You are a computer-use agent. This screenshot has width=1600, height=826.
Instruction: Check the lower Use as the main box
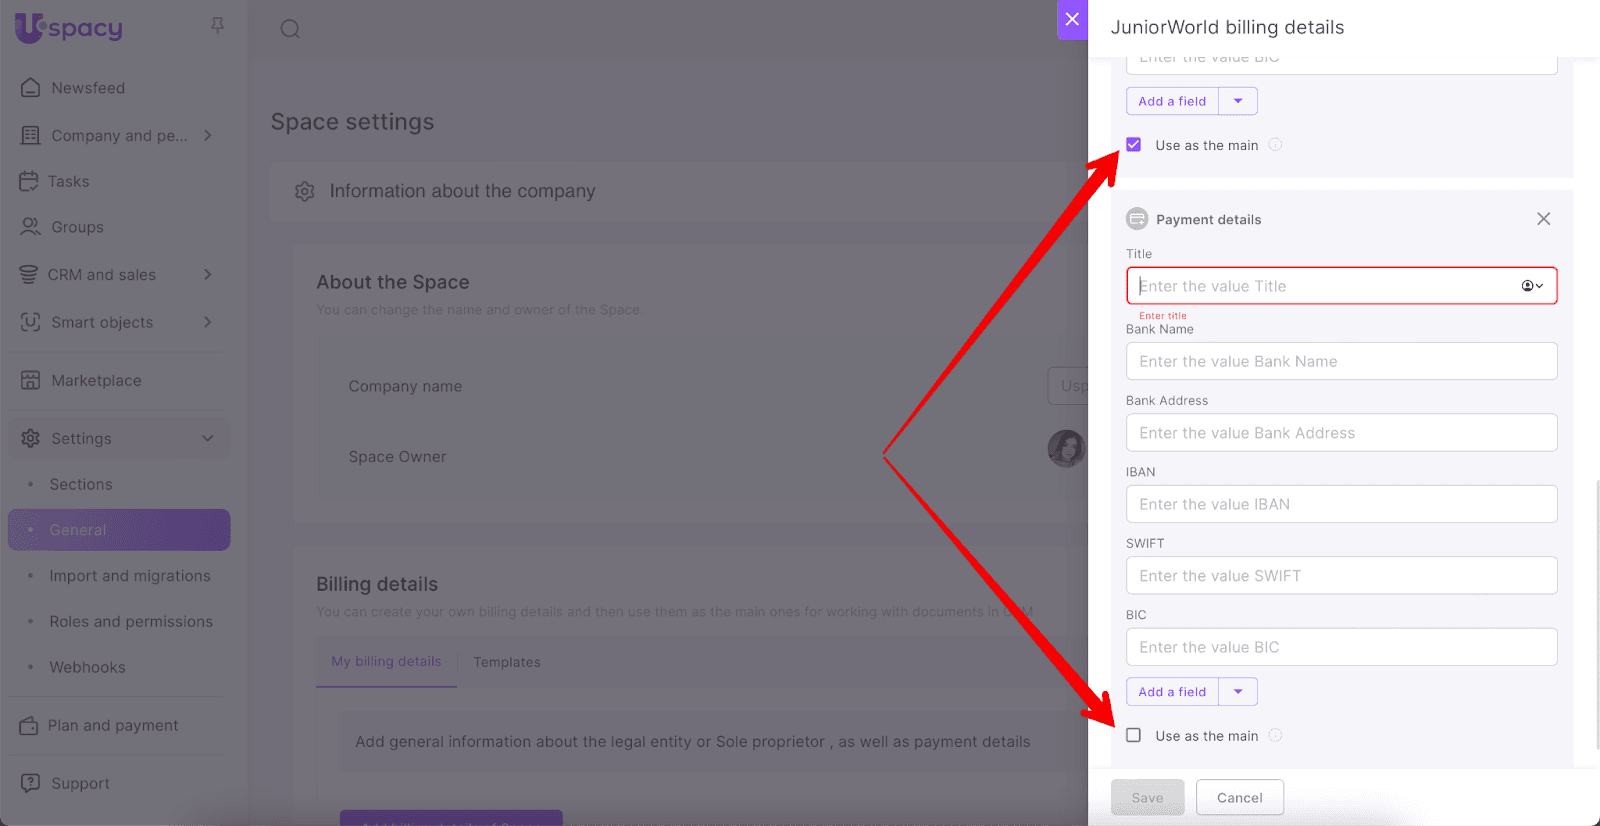[x=1134, y=736]
